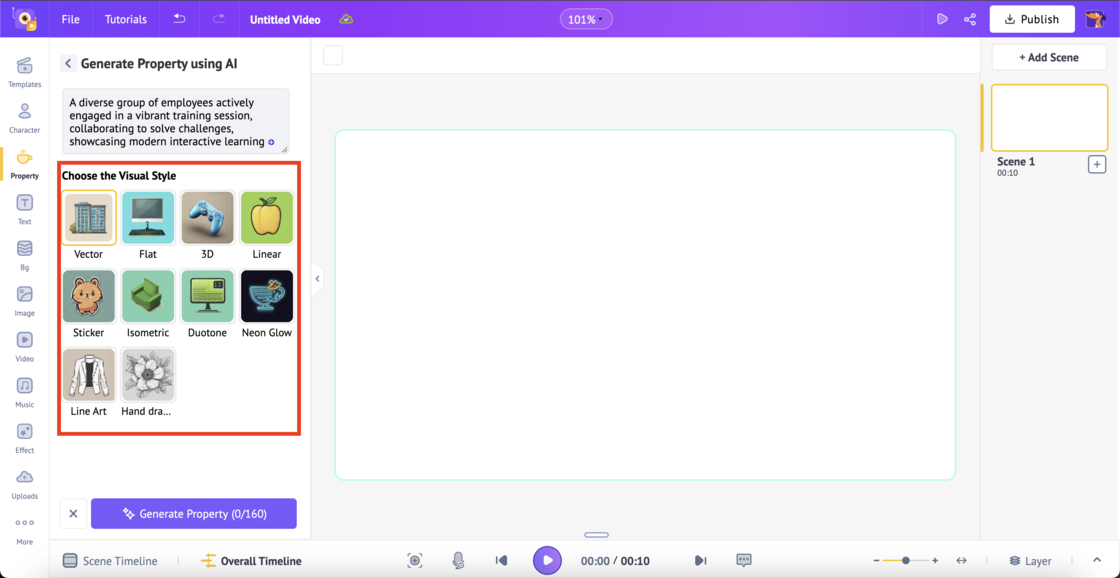The width and height of the screenshot is (1120, 578).
Task: Undo the last action
Action: pos(180,18)
